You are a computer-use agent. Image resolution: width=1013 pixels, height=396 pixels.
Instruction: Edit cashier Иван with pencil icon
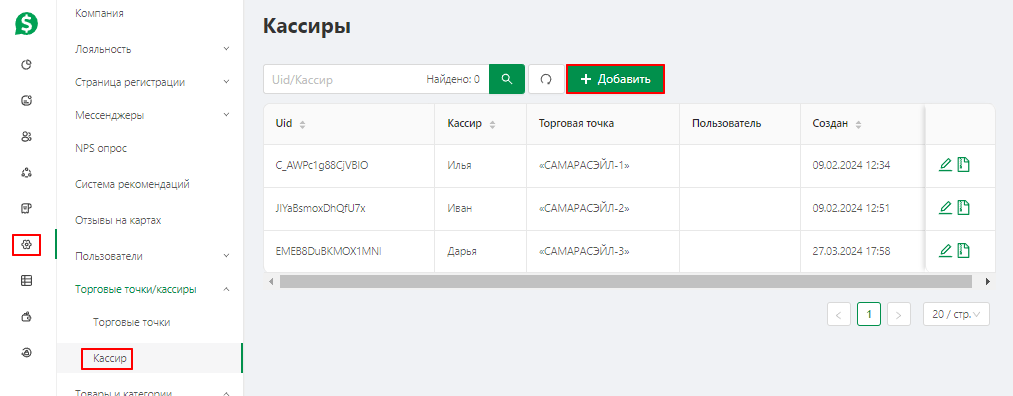(945, 207)
